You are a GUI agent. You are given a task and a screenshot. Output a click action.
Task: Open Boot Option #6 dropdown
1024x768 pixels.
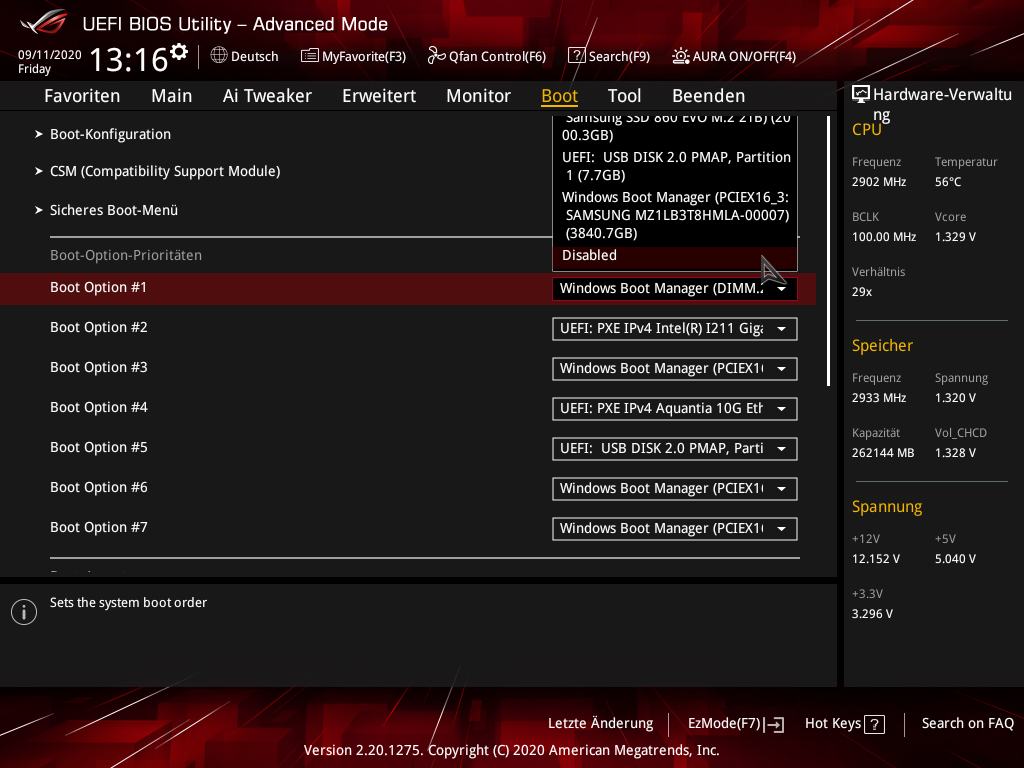[x=675, y=488]
